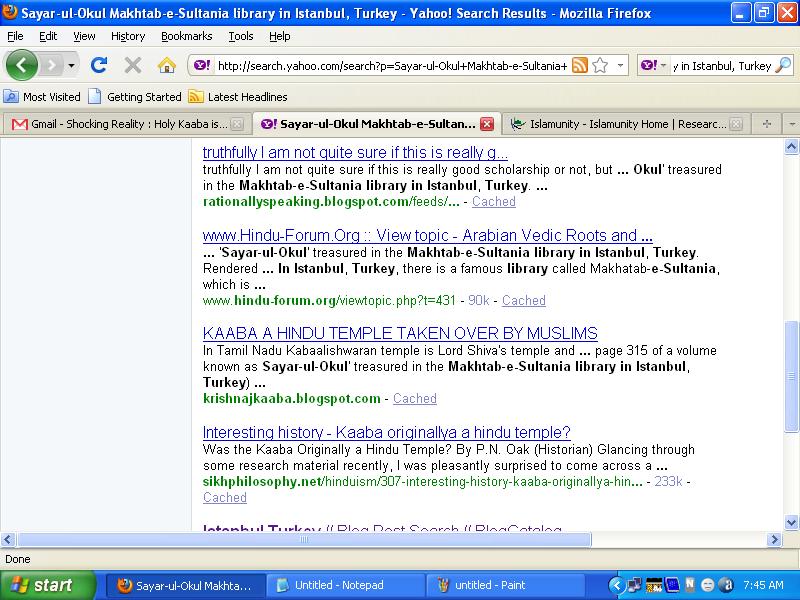This screenshot has width=800, height=600.
Task: Open KAABA A HINDU TEMPLE TAKEN OVER result
Action: [400, 333]
